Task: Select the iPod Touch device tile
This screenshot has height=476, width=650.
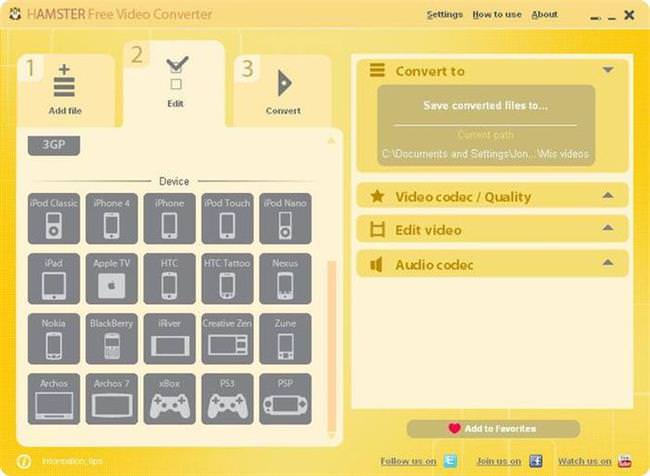Action: (227, 219)
